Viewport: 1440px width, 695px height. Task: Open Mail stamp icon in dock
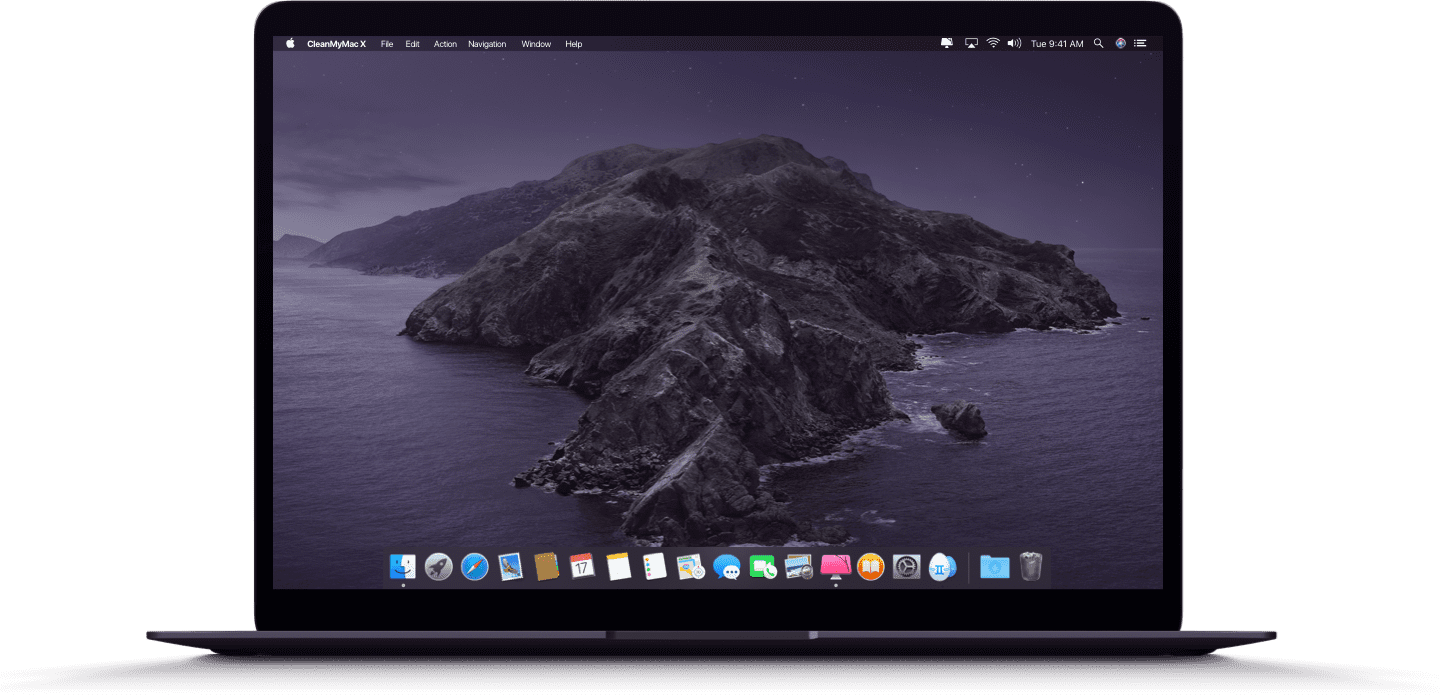(x=511, y=567)
